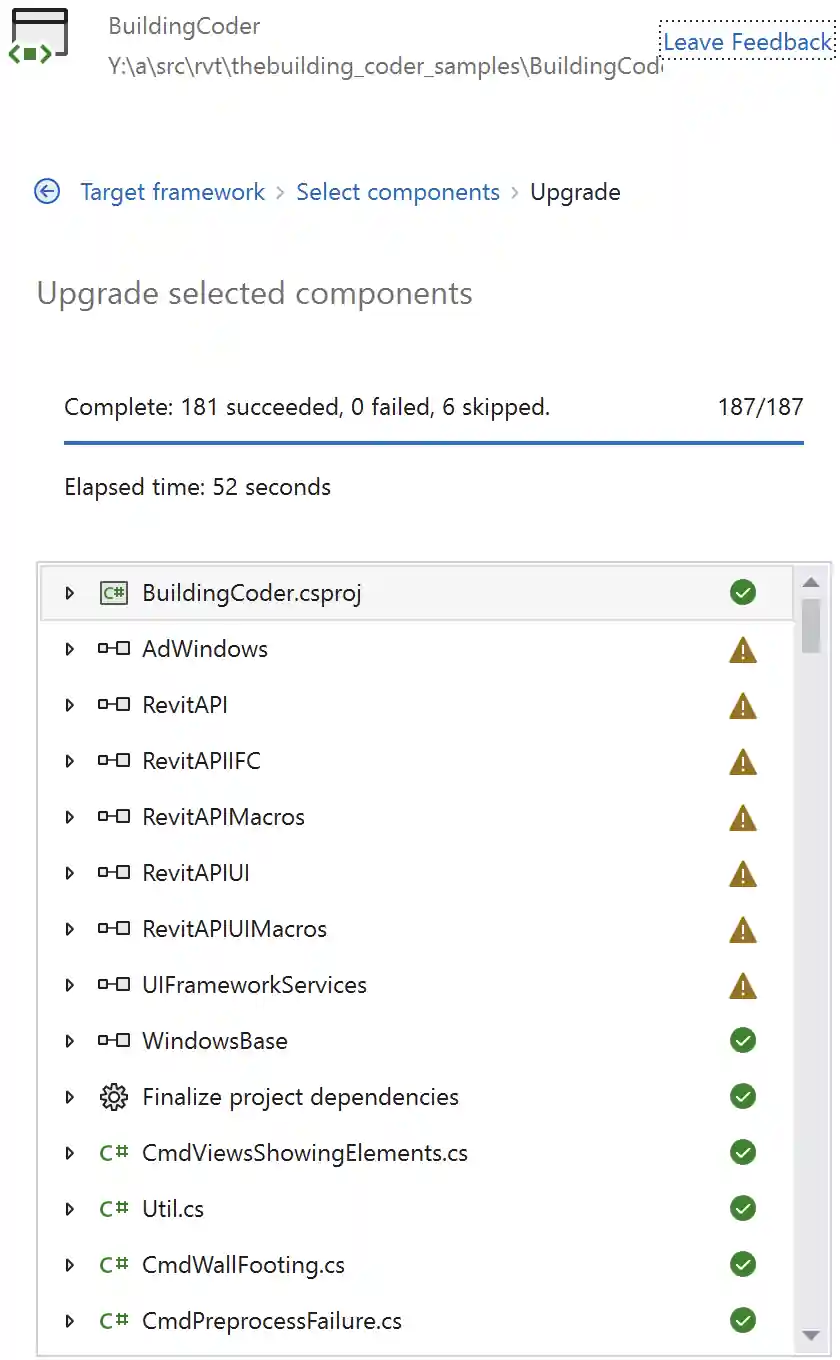Click the green success icon for WindowsBase
840x1360 pixels.
coord(743,1040)
